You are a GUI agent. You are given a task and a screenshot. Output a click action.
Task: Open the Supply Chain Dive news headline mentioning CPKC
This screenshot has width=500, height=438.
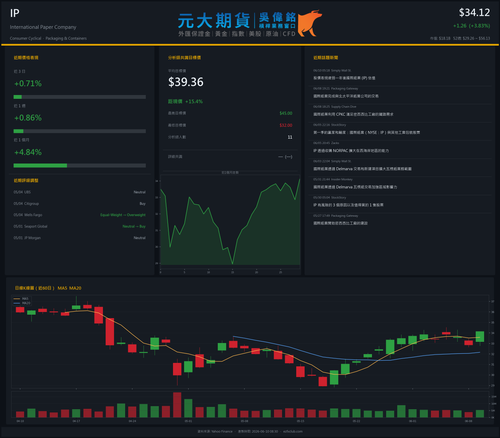(353, 114)
